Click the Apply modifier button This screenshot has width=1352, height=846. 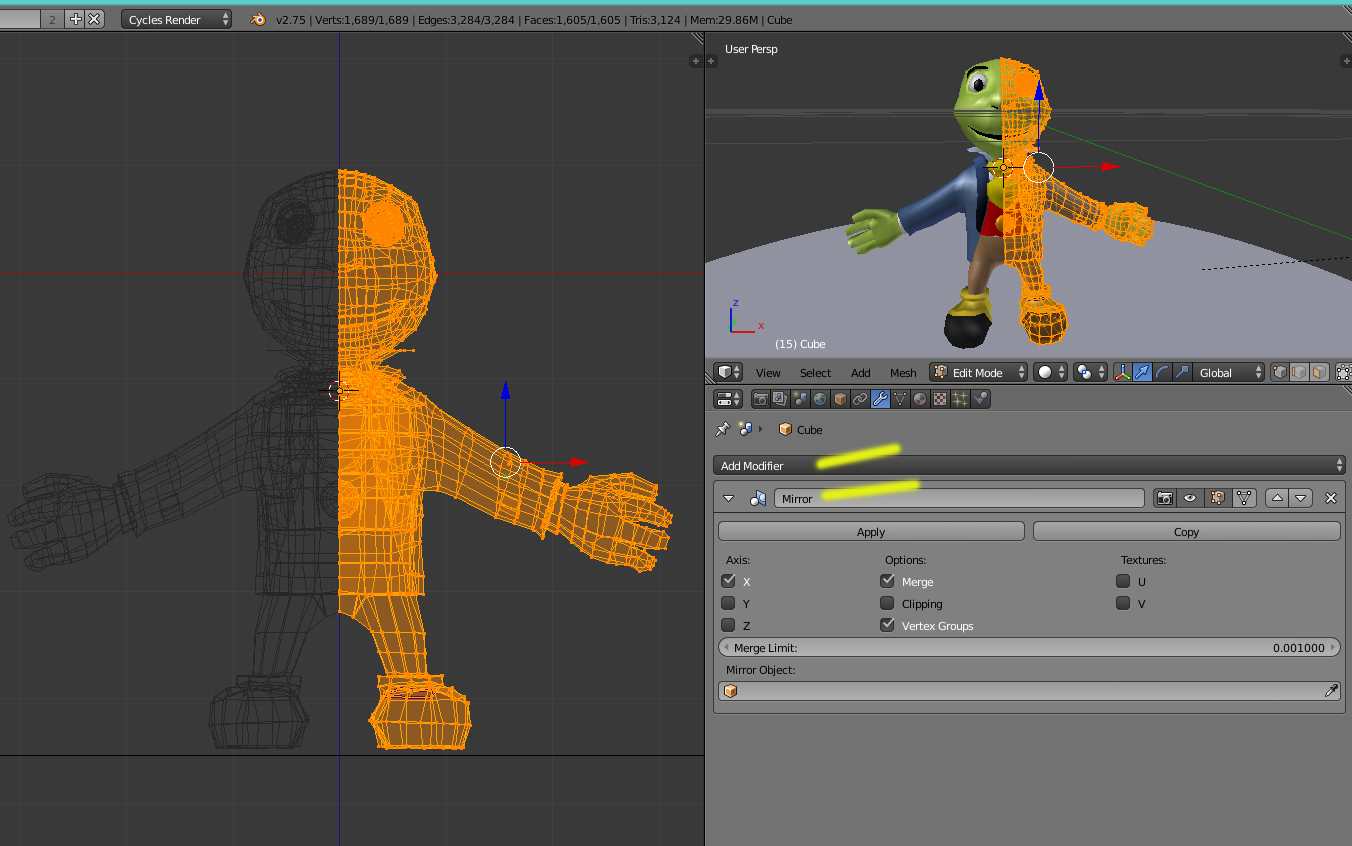871,532
